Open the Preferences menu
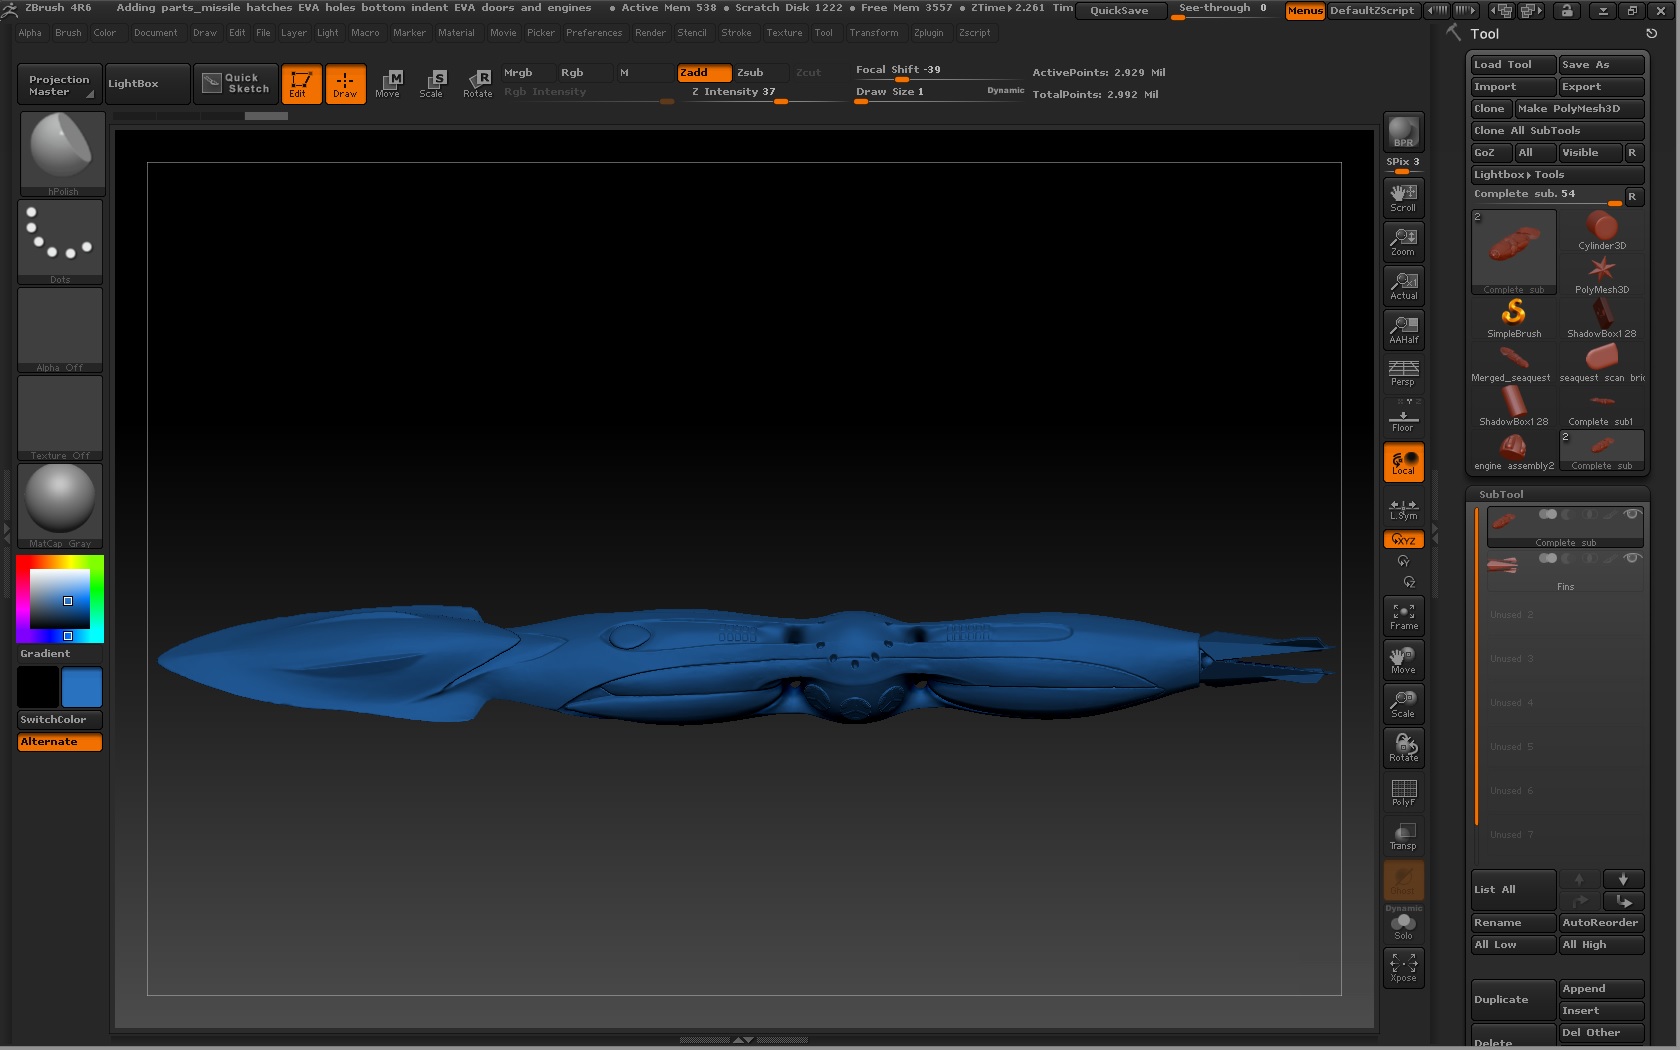This screenshot has height=1050, width=1680. (x=593, y=33)
